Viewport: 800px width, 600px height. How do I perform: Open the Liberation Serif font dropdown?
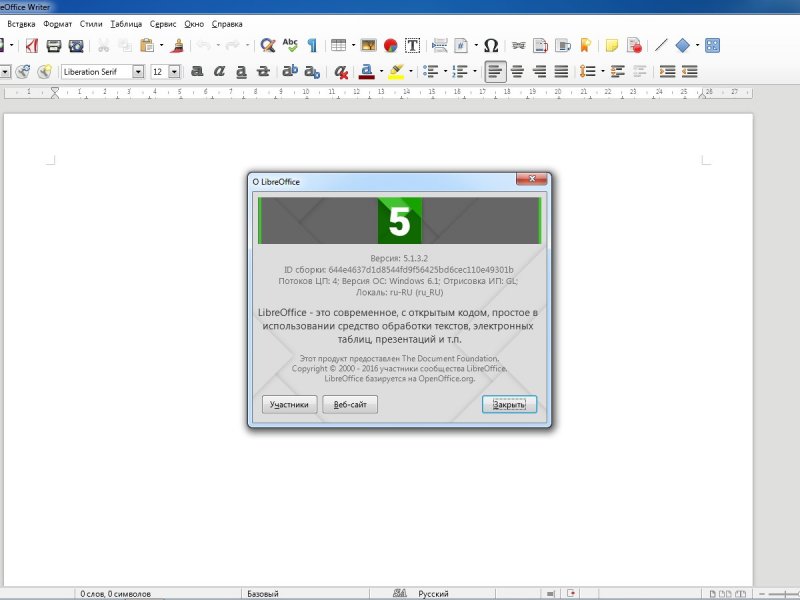click(138, 72)
